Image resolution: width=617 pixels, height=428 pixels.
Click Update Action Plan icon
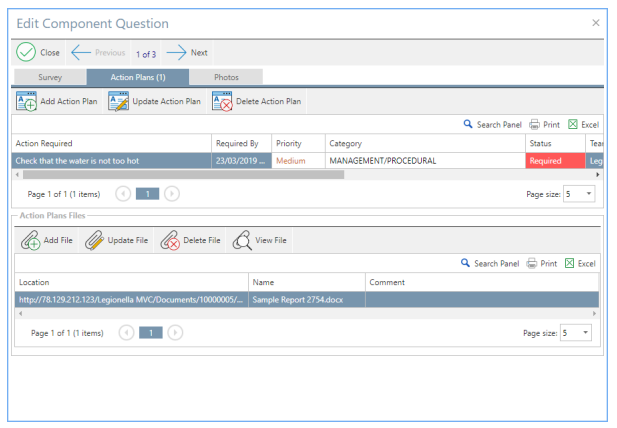[x=119, y=101]
